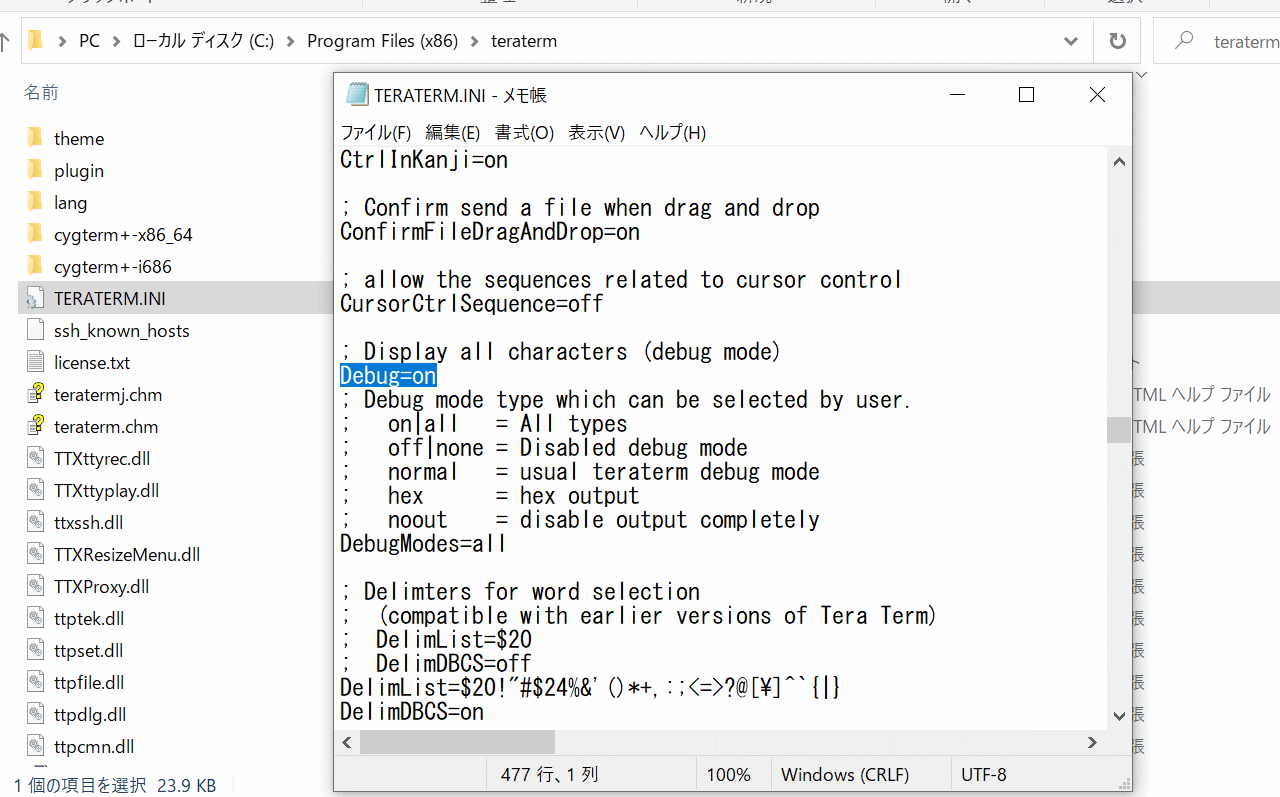The height and width of the screenshot is (797, 1280).
Task: Click the address bar folder icon
Action: pyautogui.click(x=38, y=41)
